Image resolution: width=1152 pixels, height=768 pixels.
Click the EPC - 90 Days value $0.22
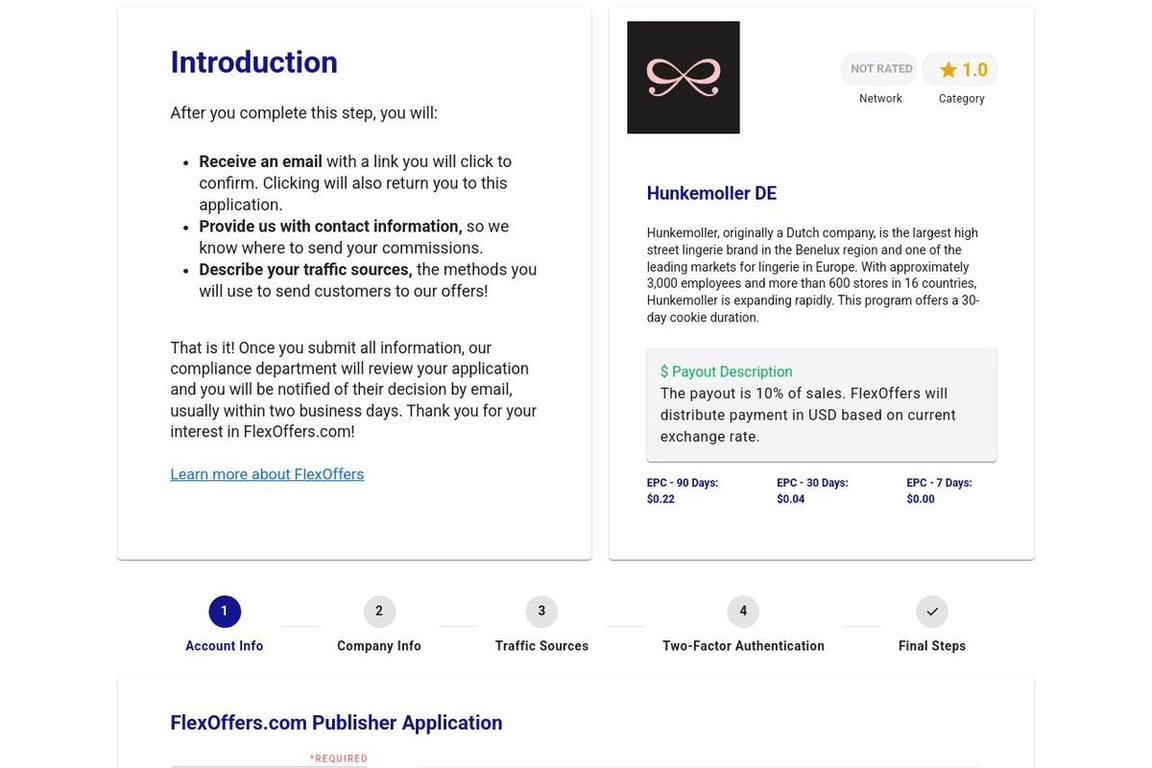[660, 499]
